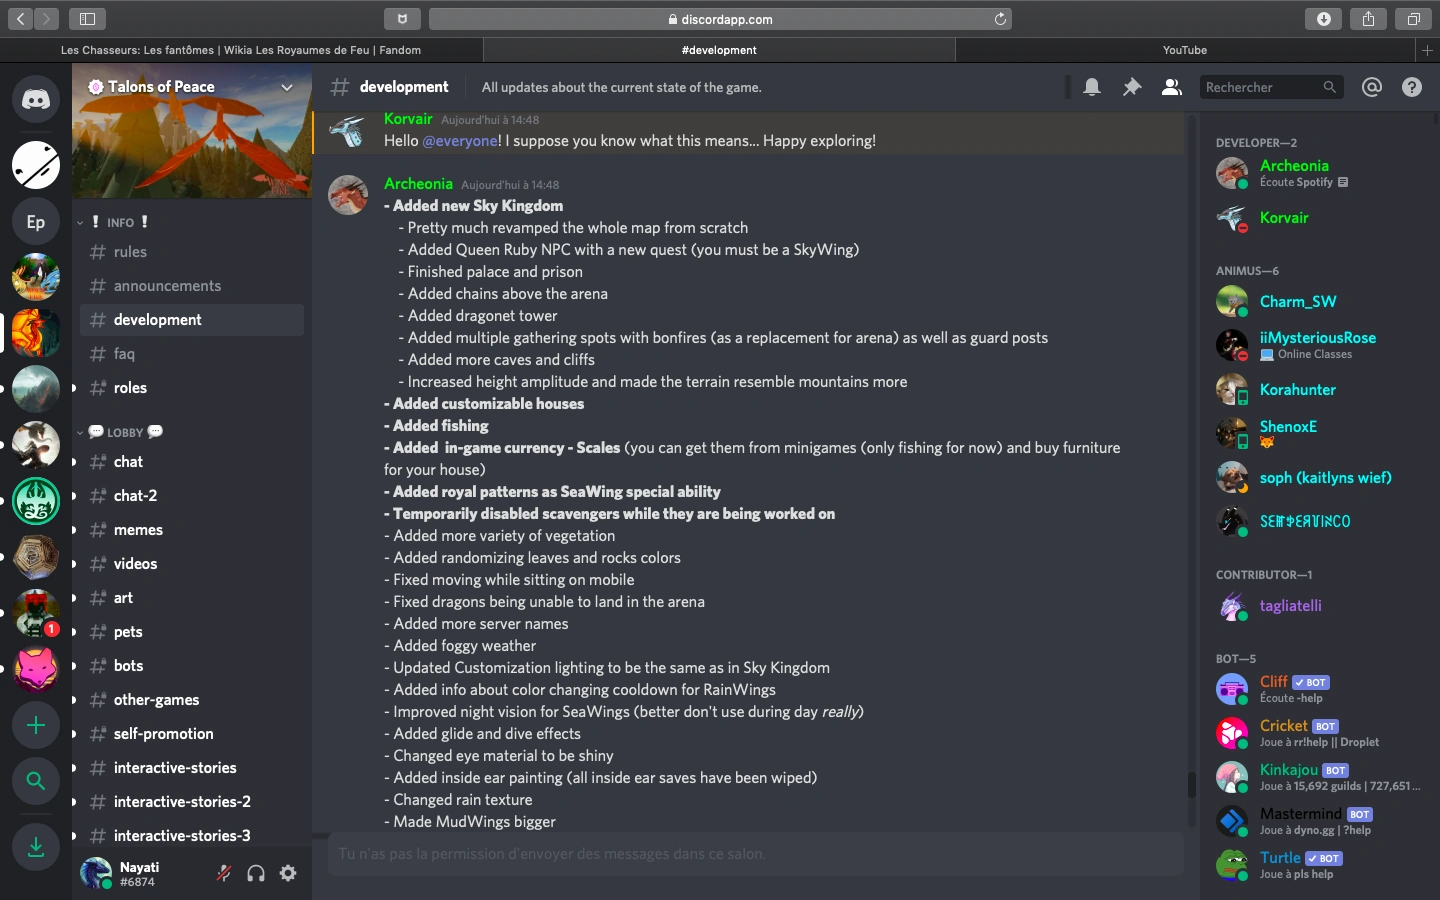The image size is (1440, 900).
Task: Click the @everyone mention in Korvair's message
Action: 460,141
